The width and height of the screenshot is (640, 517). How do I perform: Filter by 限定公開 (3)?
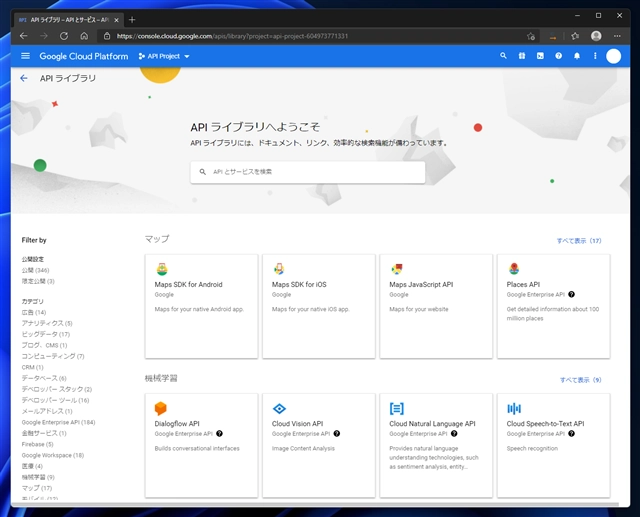[38, 281]
